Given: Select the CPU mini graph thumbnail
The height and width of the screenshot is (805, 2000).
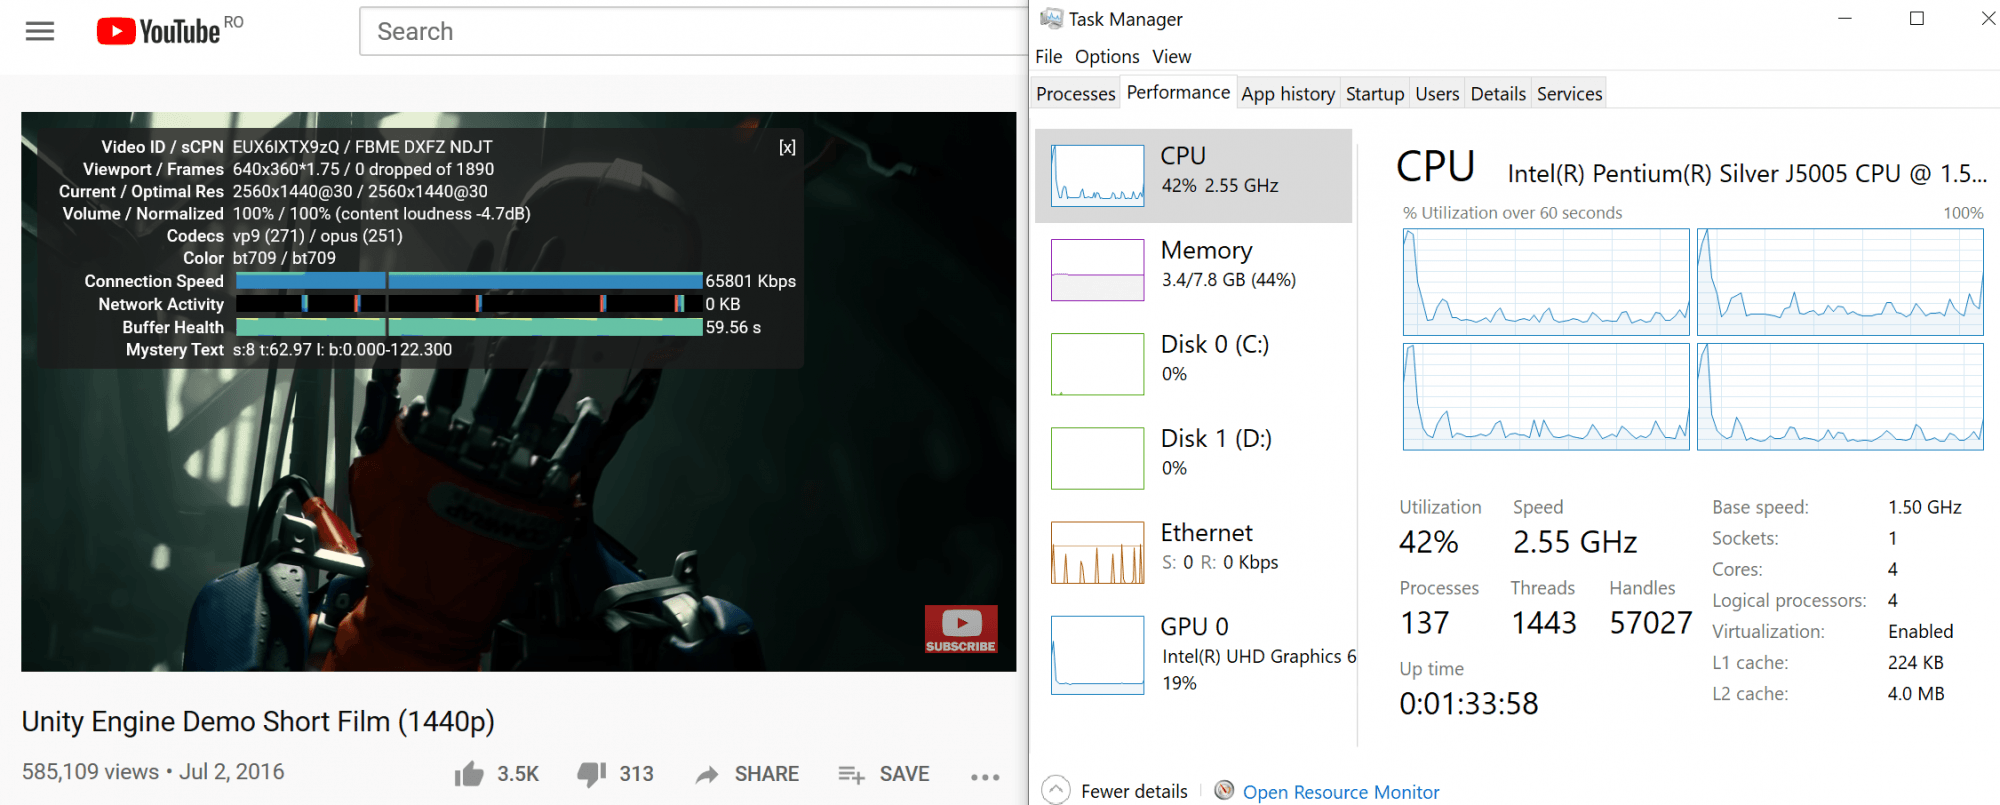Looking at the screenshot, I should coord(1098,176).
